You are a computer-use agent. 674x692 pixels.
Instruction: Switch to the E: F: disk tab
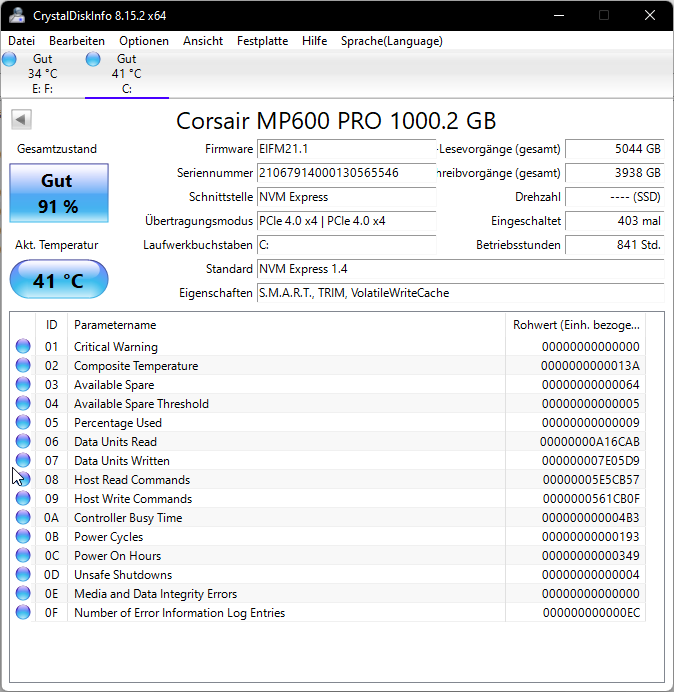pos(42,74)
